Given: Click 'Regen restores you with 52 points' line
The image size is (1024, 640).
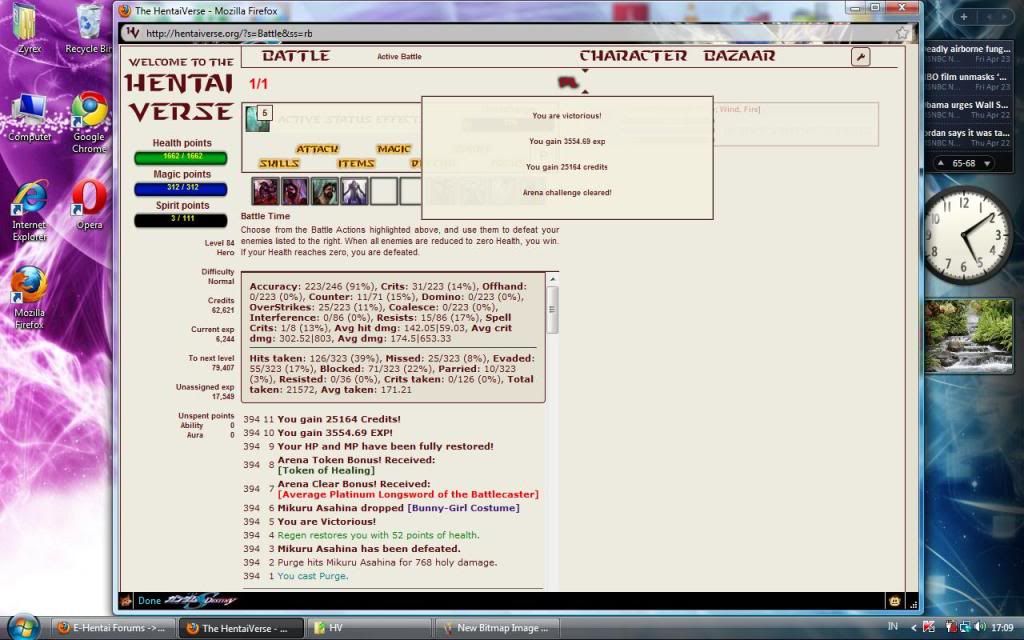Looking at the screenshot, I should 378,536.
